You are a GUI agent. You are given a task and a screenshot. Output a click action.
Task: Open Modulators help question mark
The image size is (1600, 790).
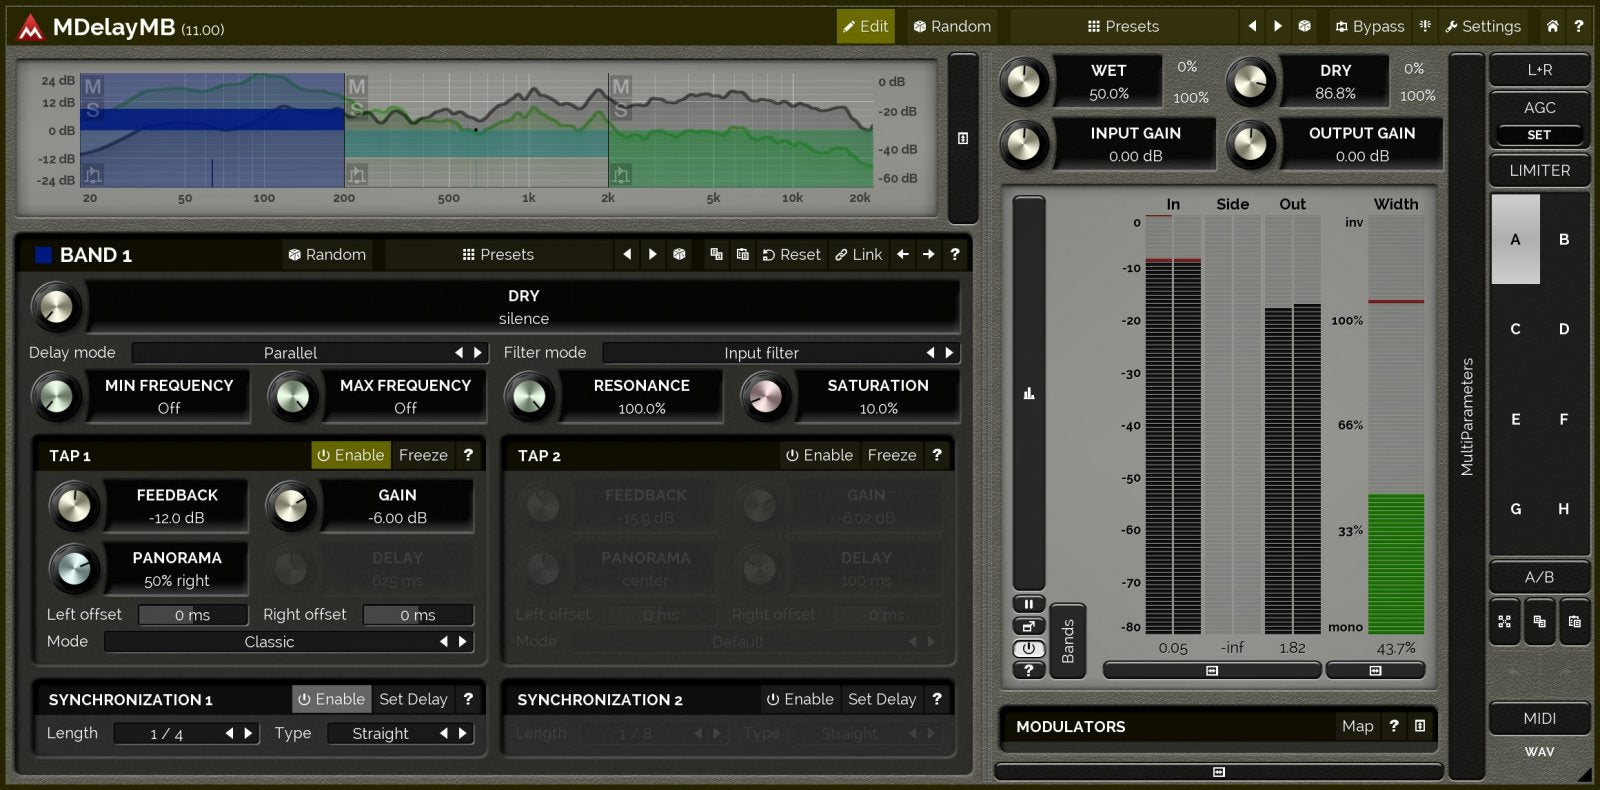[x=1394, y=726]
